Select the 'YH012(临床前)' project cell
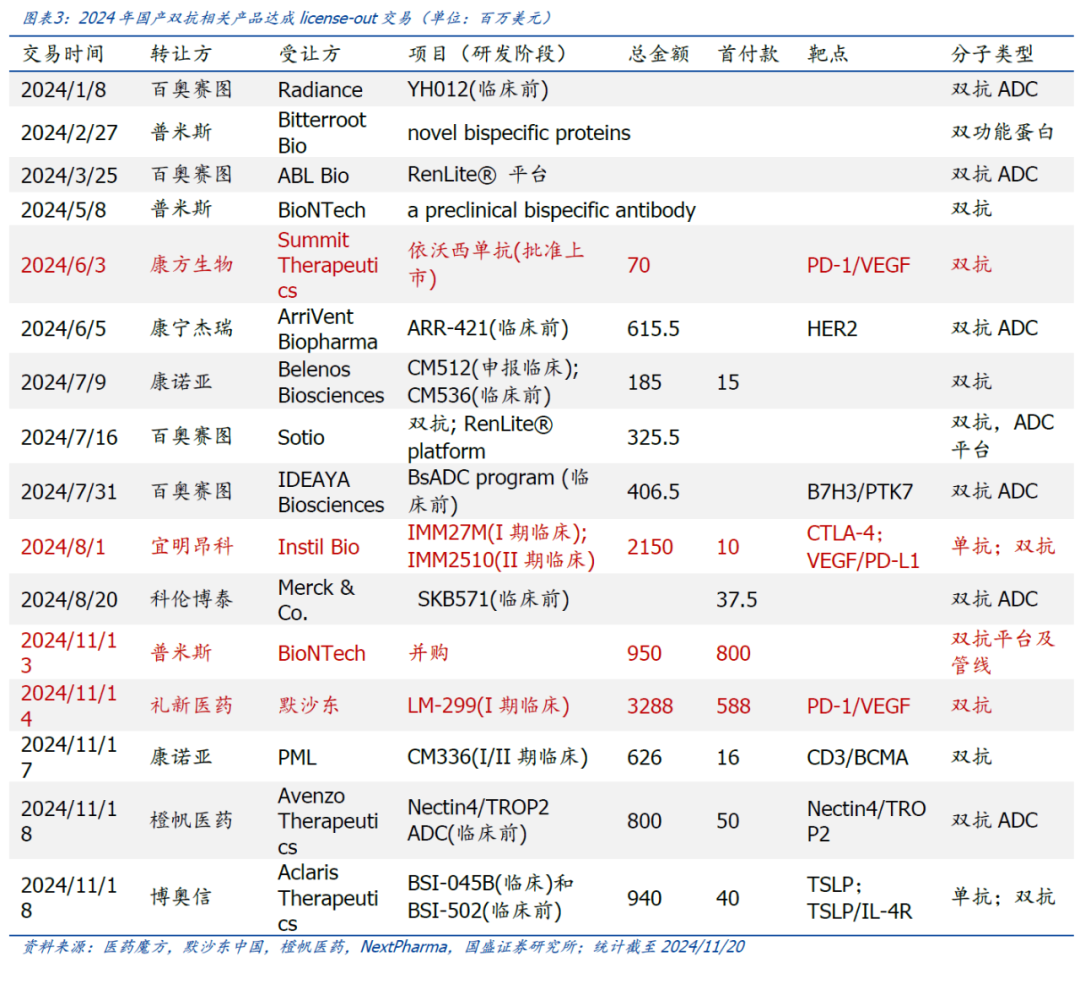 (x=478, y=90)
